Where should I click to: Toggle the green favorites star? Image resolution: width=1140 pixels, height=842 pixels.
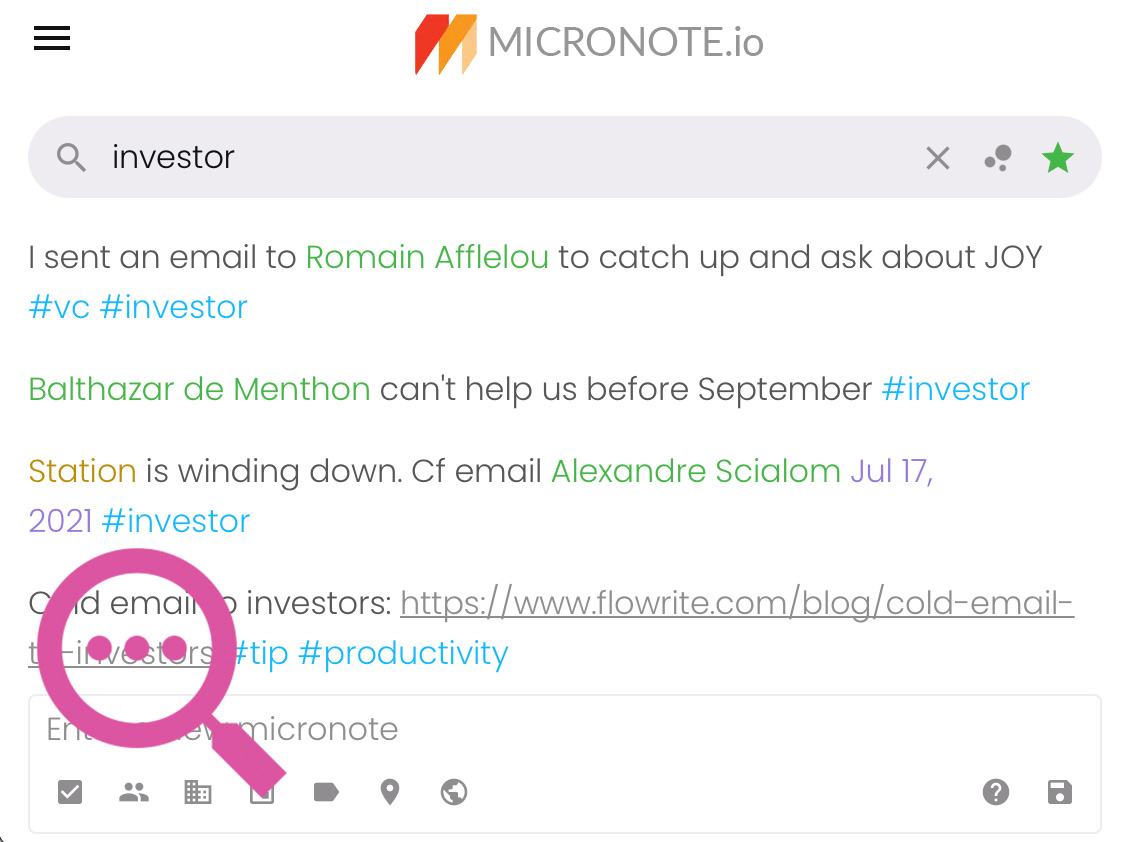(1057, 158)
